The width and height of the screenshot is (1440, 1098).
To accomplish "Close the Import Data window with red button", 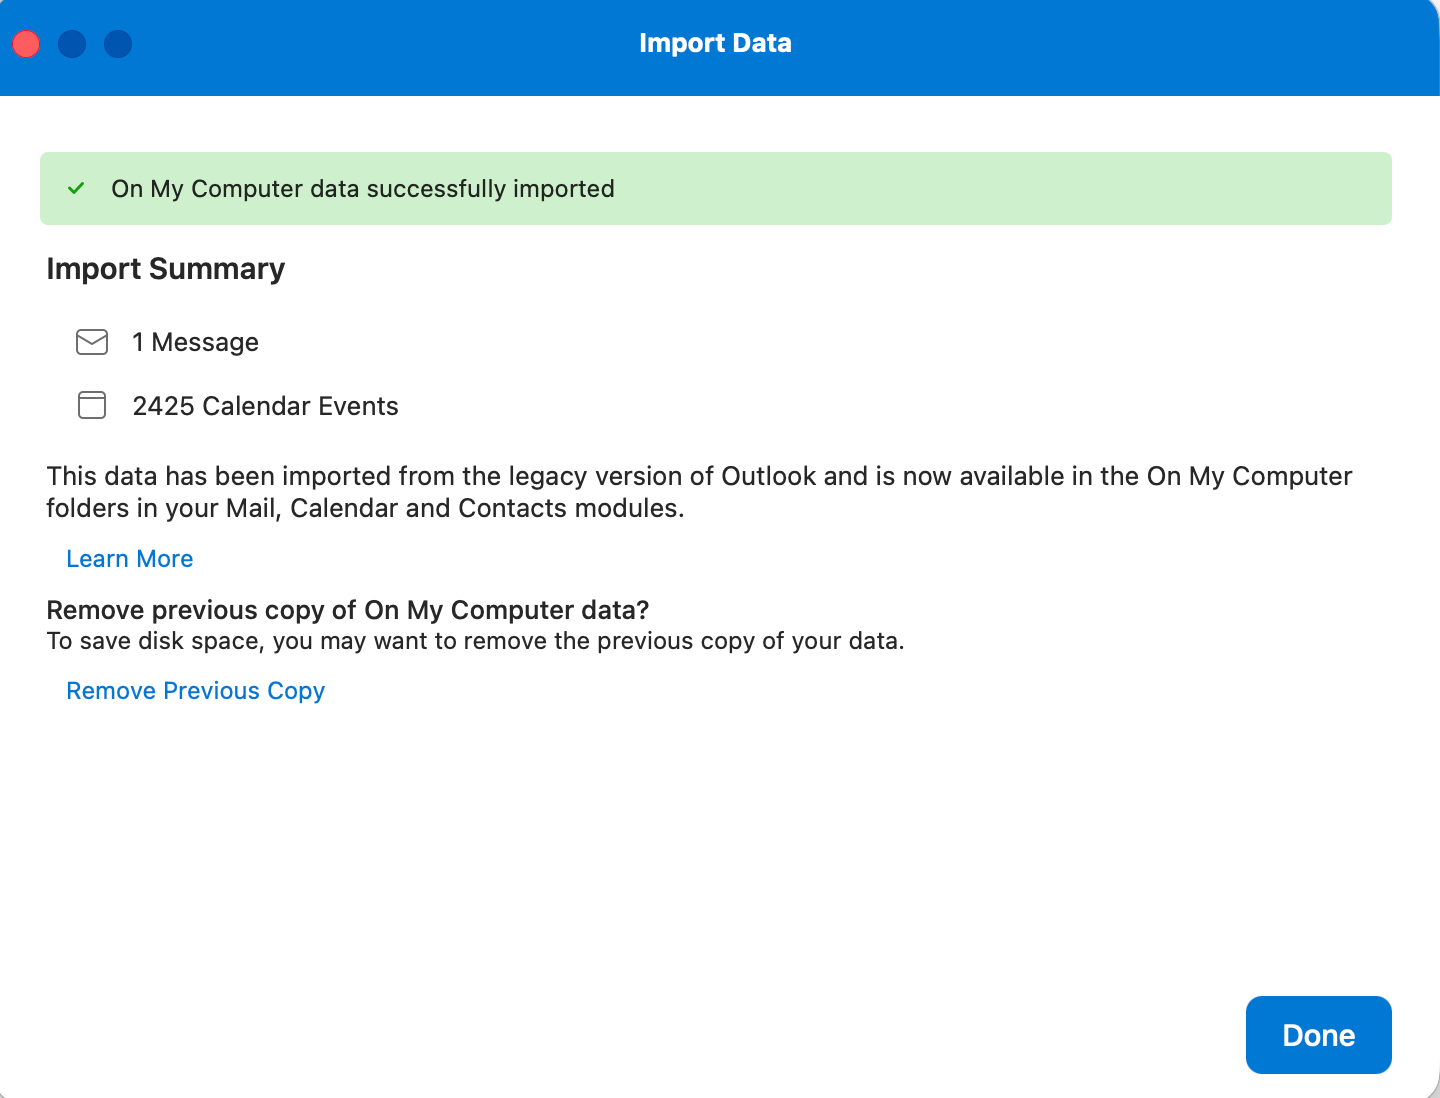I will (26, 44).
